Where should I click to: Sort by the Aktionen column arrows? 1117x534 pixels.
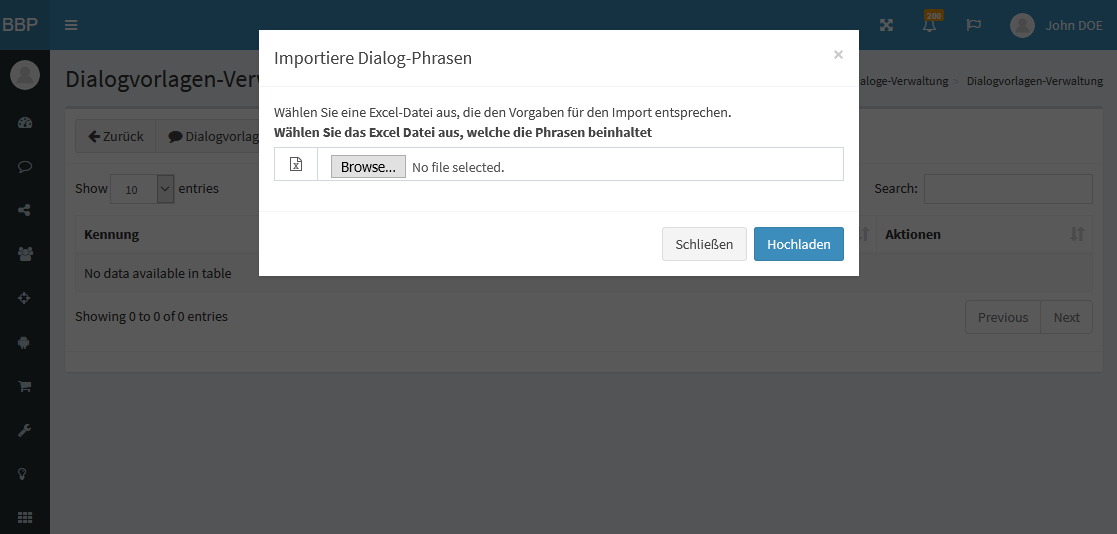point(1077,234)
